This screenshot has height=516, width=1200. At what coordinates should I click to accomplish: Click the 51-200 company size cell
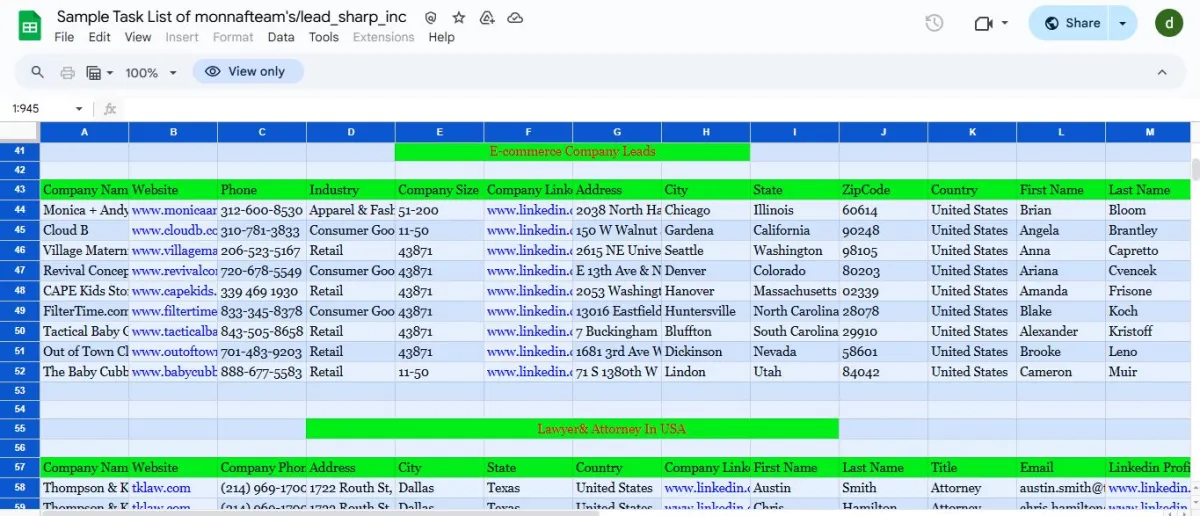click(439, 210)
